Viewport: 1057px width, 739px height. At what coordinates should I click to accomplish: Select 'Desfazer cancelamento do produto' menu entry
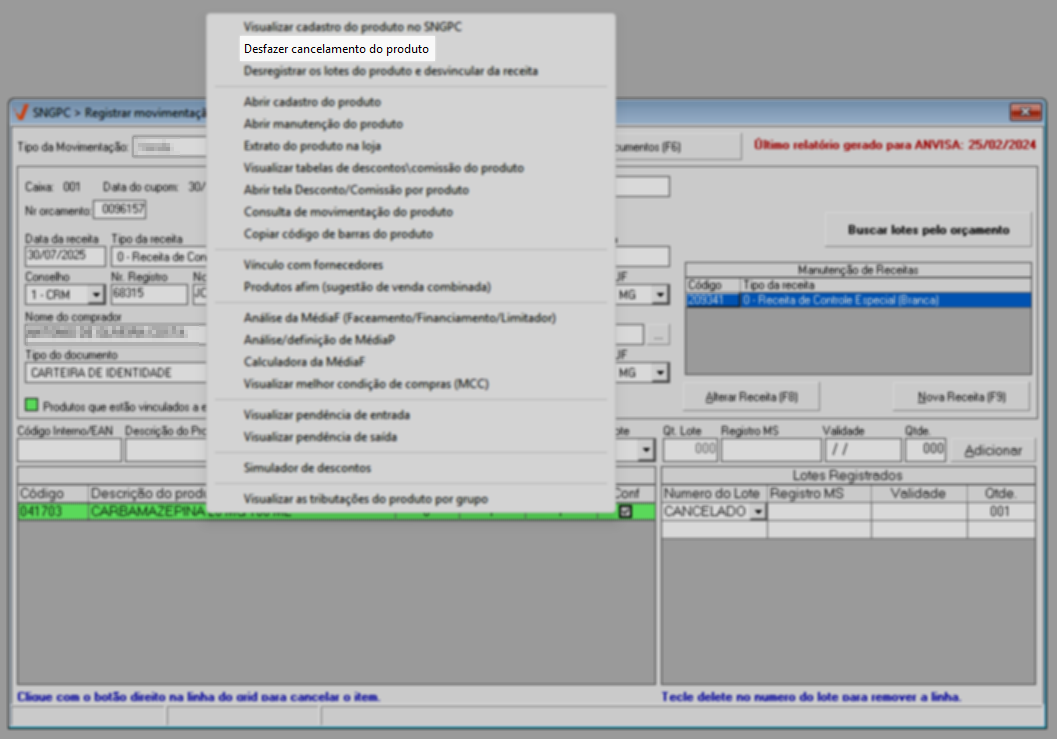pos(336,49)
